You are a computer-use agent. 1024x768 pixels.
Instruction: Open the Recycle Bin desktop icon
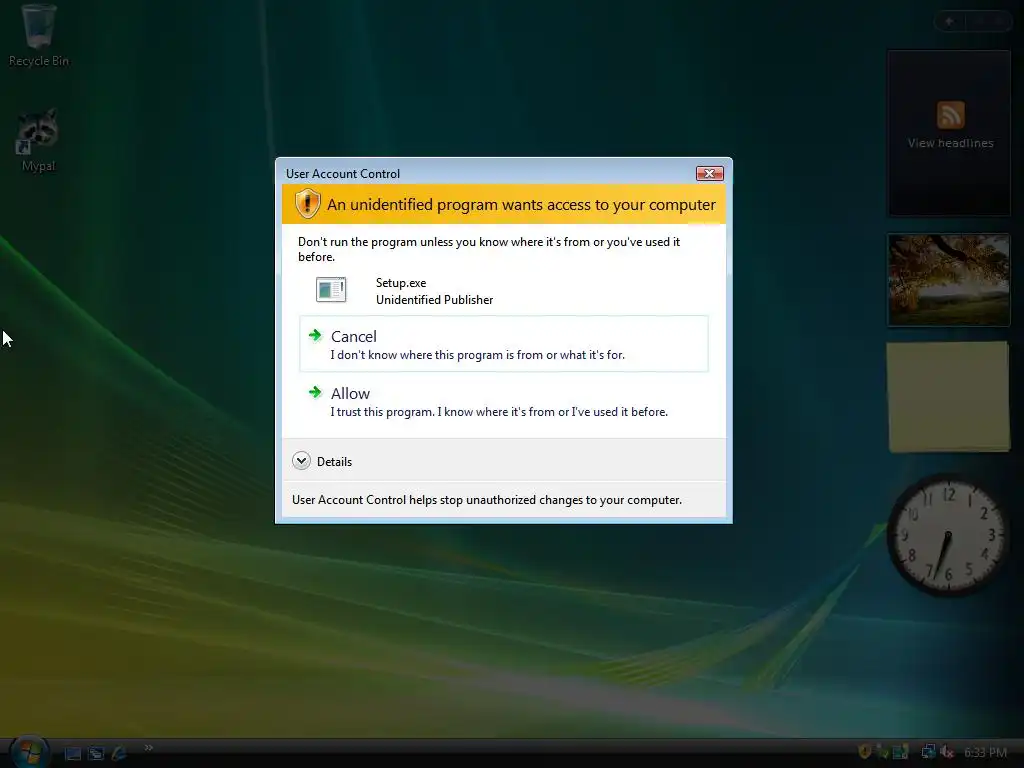point(39,35)
